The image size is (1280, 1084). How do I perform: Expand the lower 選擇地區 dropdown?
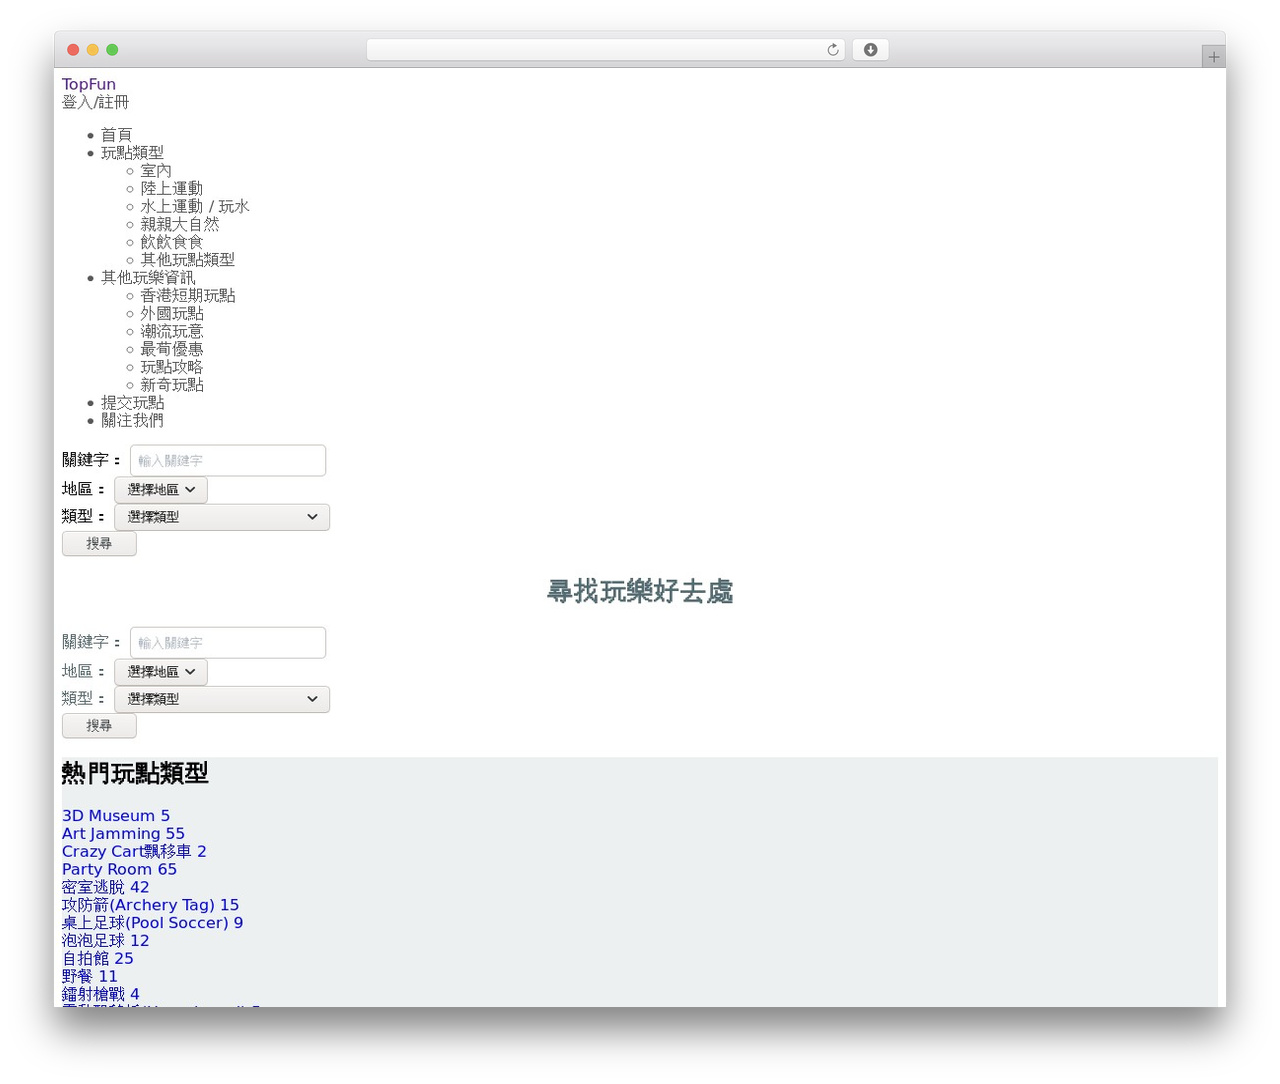coord(161,672)
